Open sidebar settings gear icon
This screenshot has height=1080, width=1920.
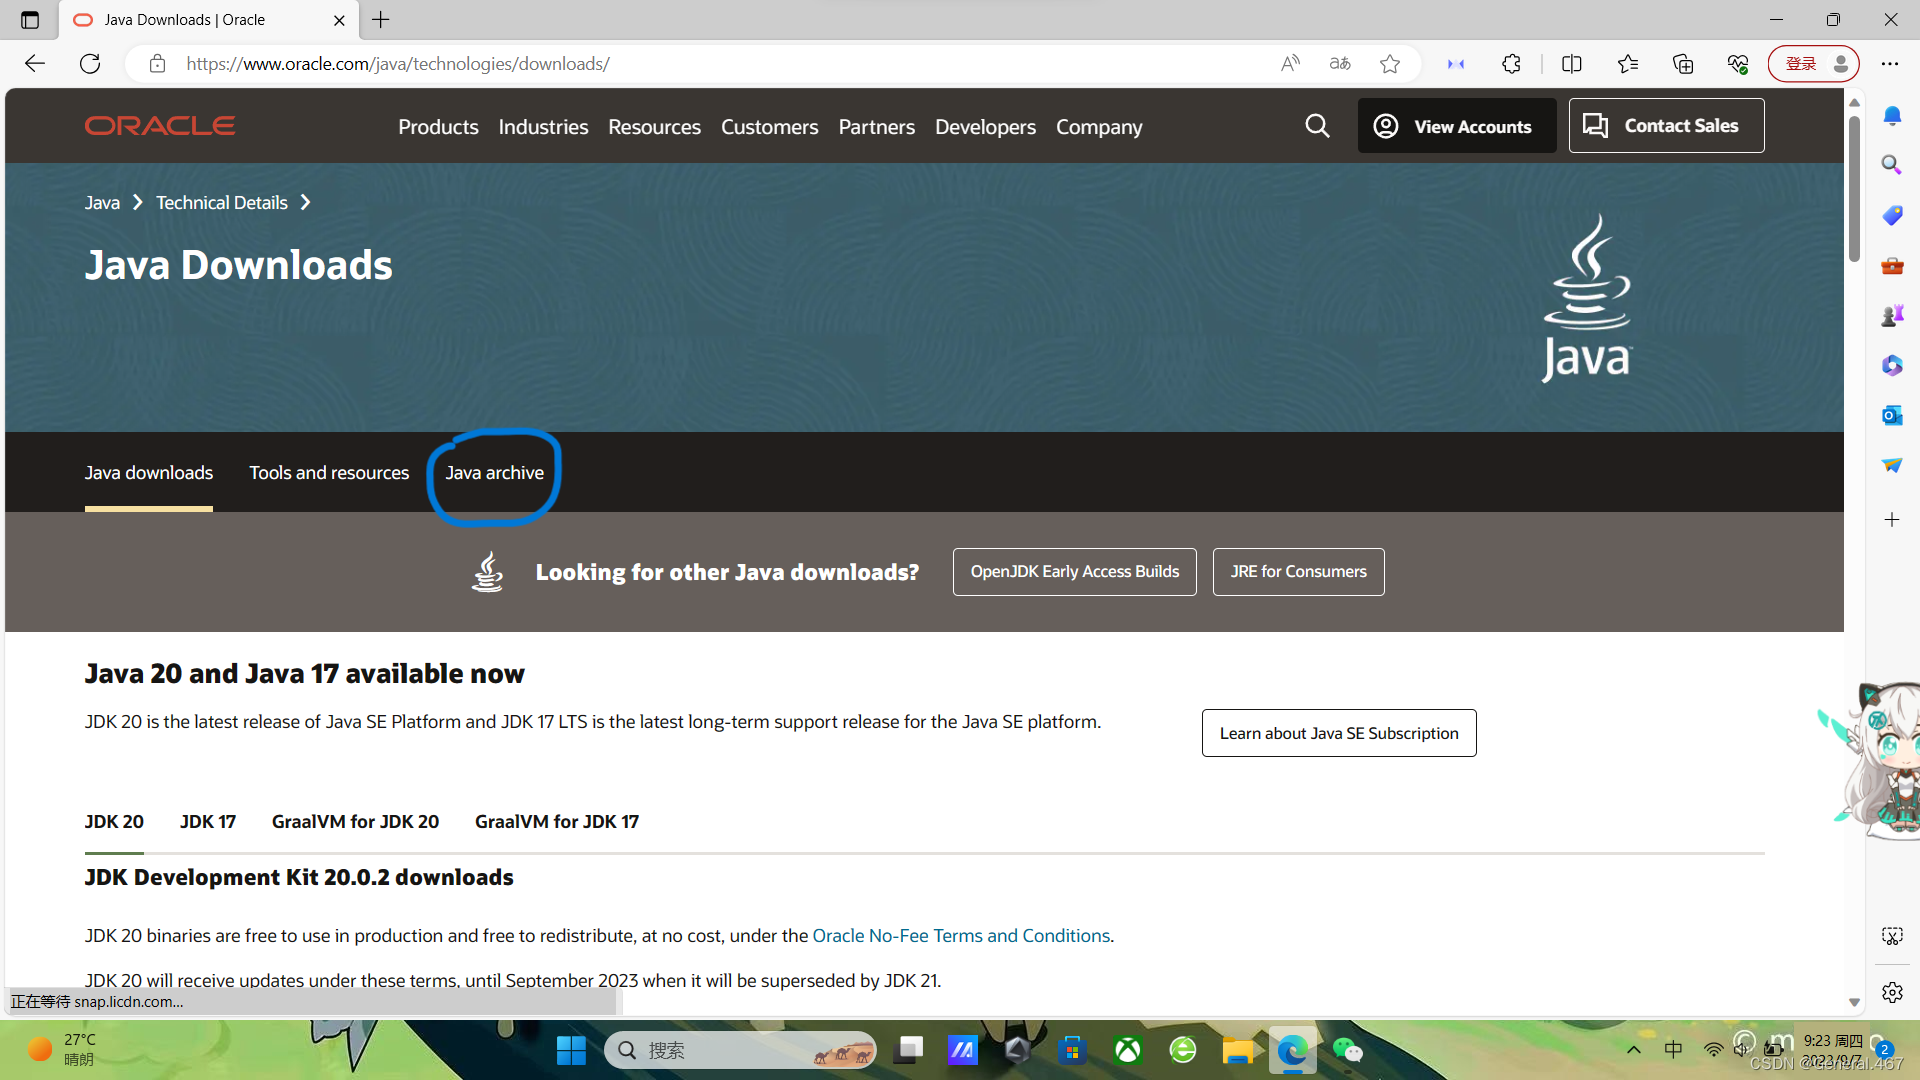(1891, 992)
